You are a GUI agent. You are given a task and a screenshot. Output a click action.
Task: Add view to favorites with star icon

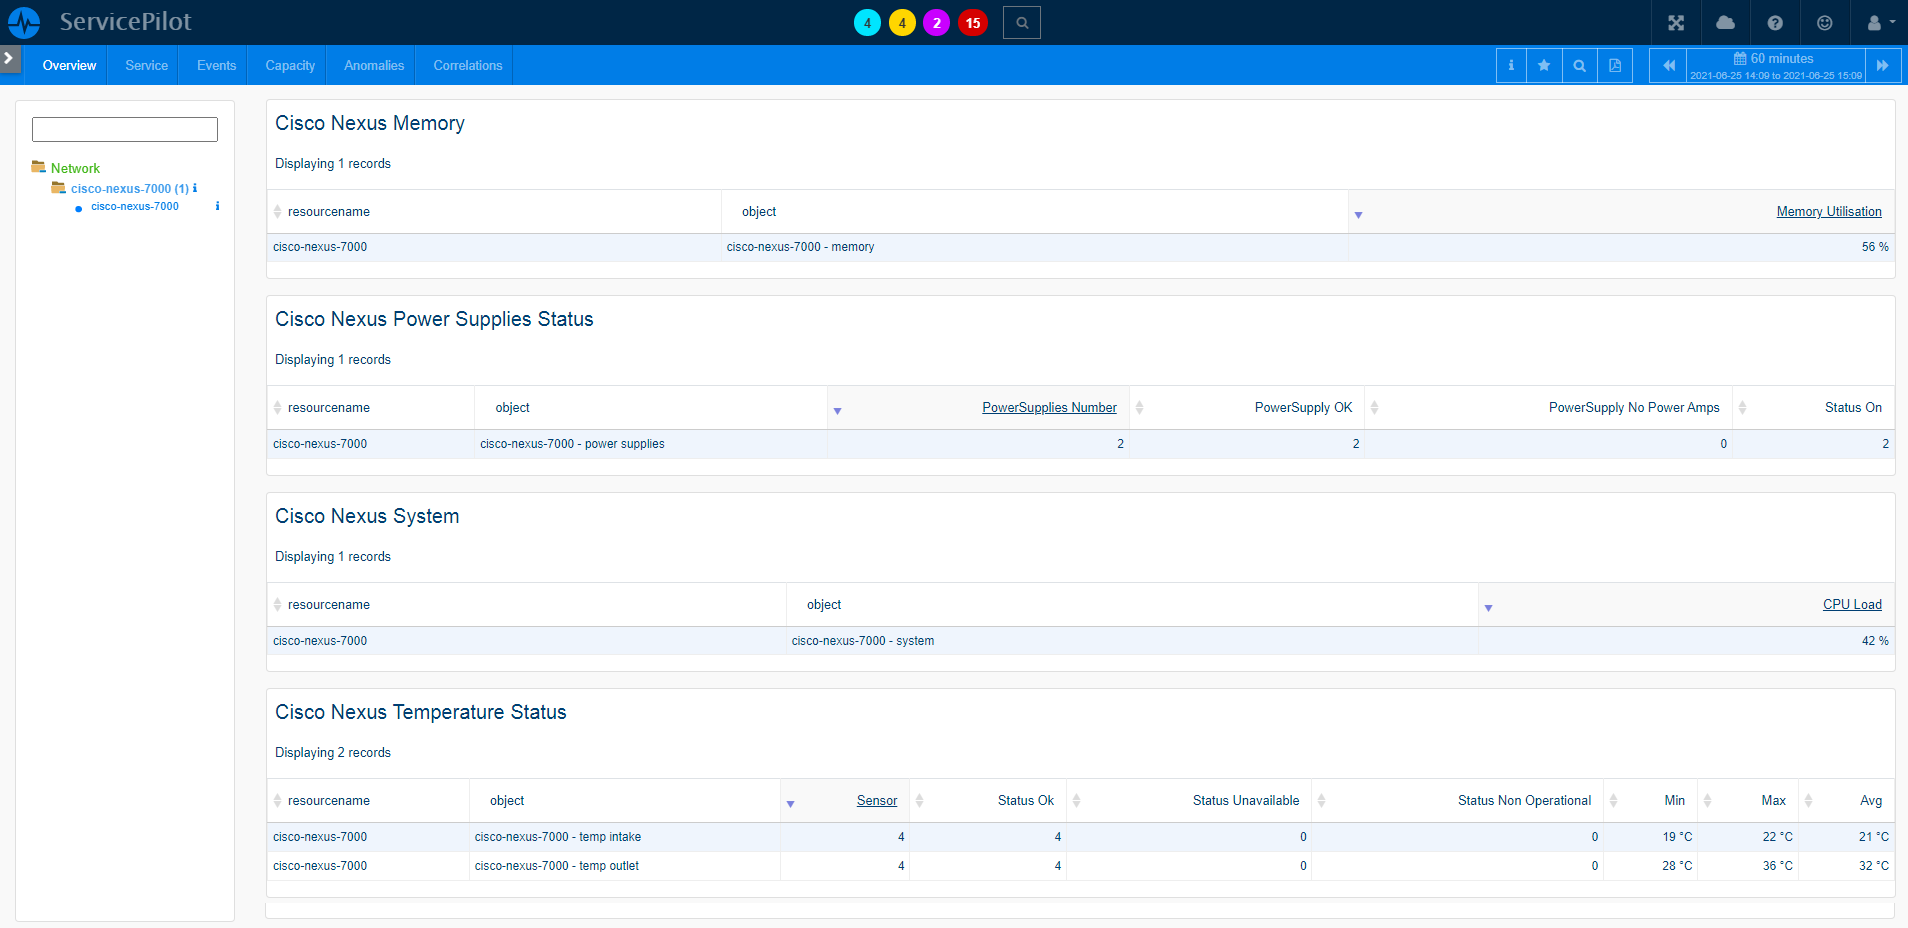click(1544, 66)
